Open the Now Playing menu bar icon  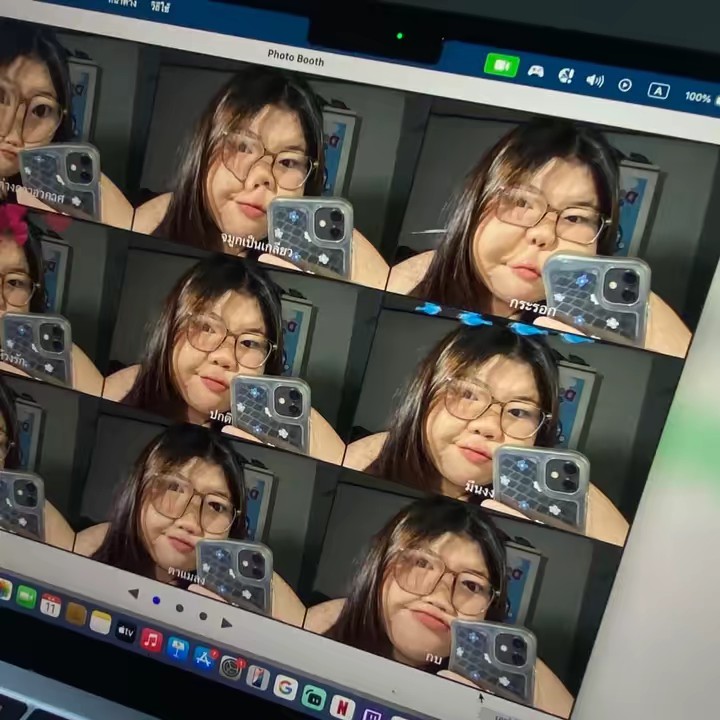pos(625,85)
